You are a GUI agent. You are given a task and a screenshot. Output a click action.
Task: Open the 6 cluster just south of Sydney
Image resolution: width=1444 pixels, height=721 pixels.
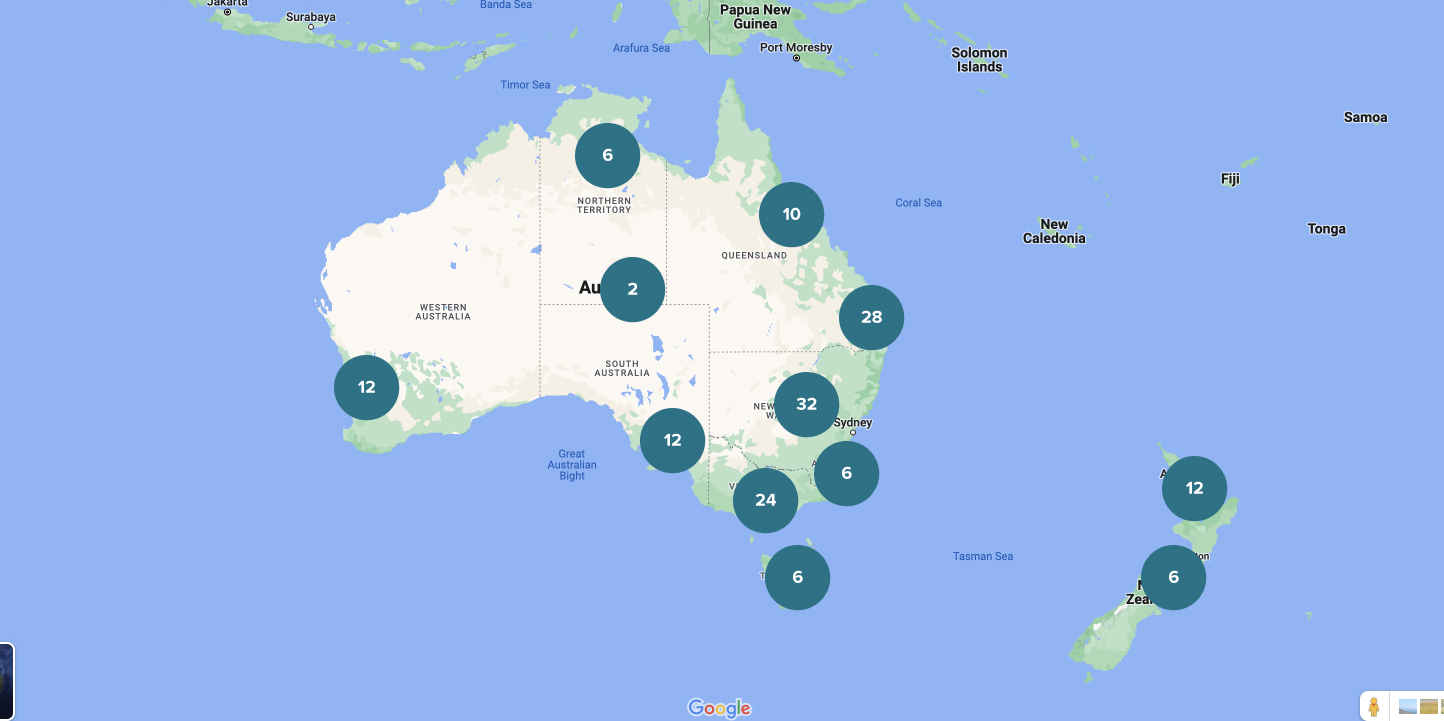(x=846, y=473)
